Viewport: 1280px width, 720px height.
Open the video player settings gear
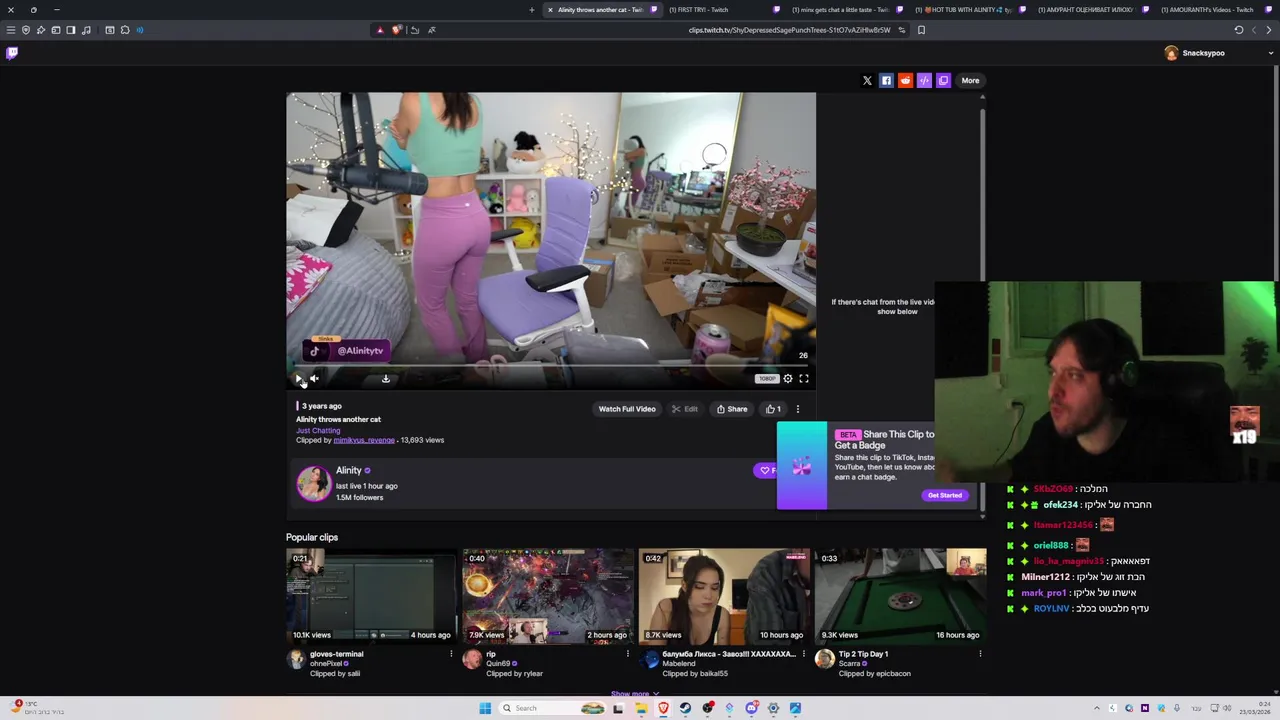[x=788, y=378]
